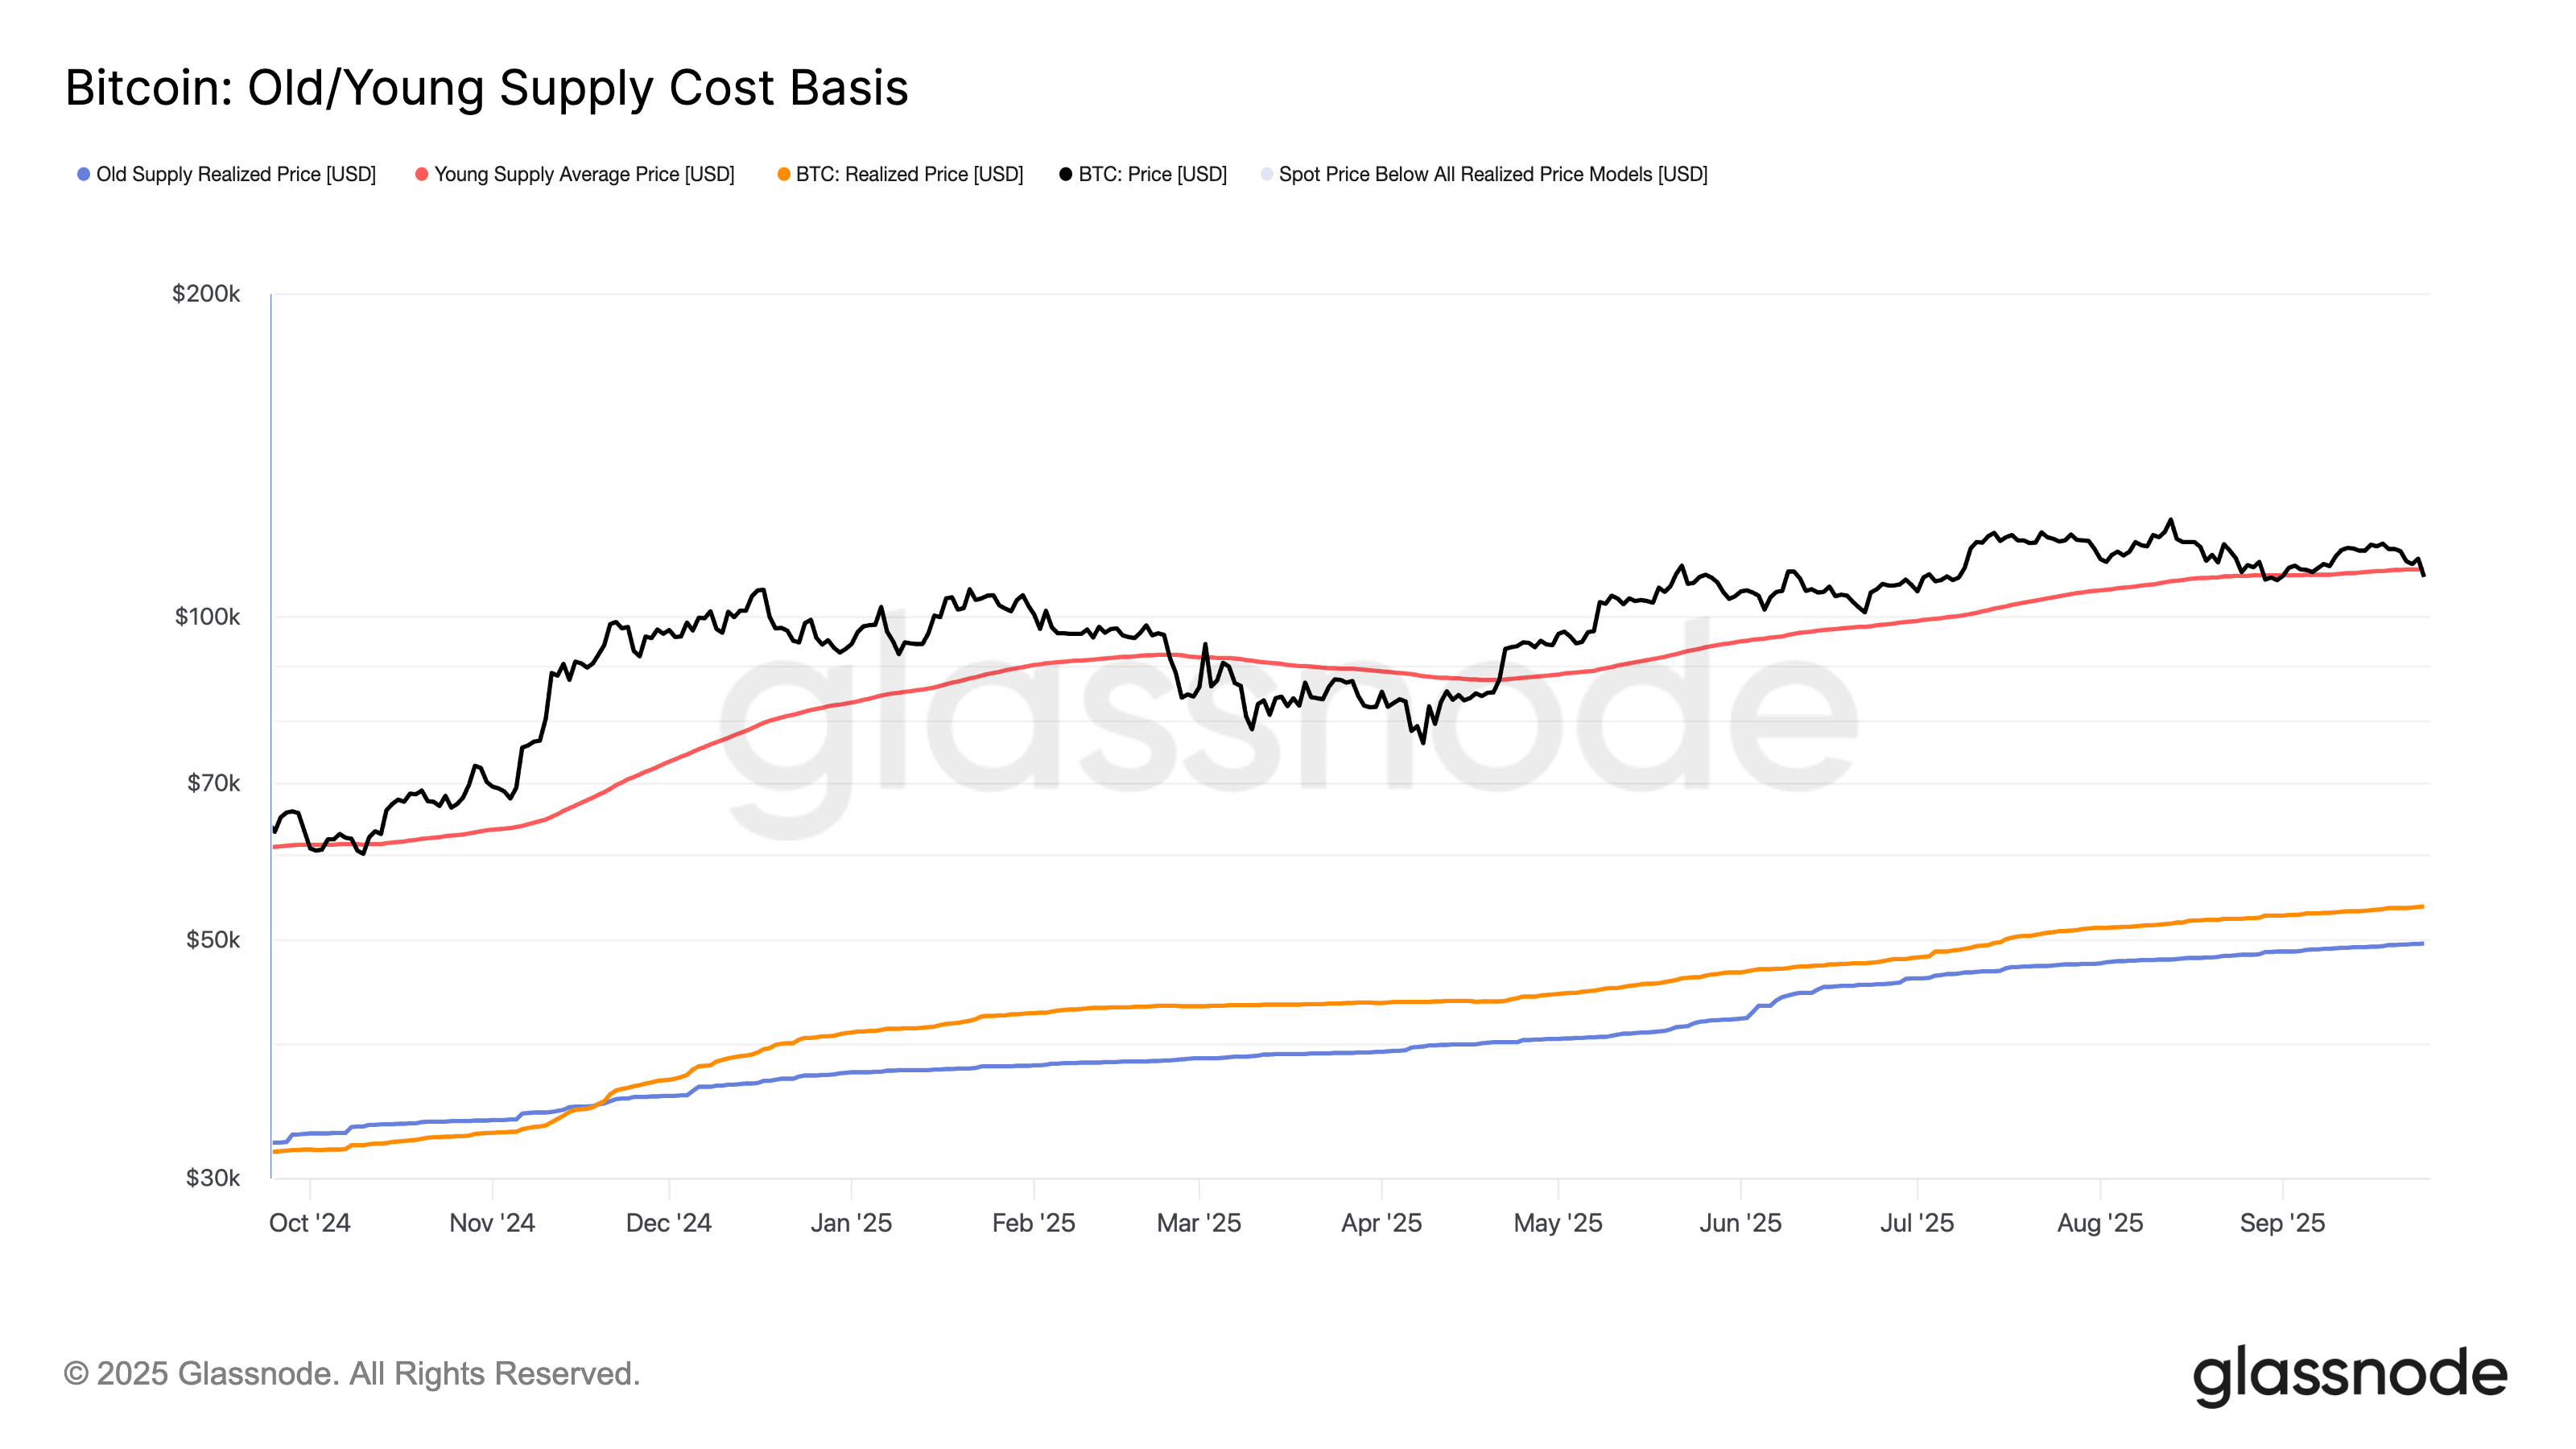Image resolution: width=2576 pixels, height=1449 pixels.
Task: Click the glassnode logo at bottom right
Action: point(2350,1375)
